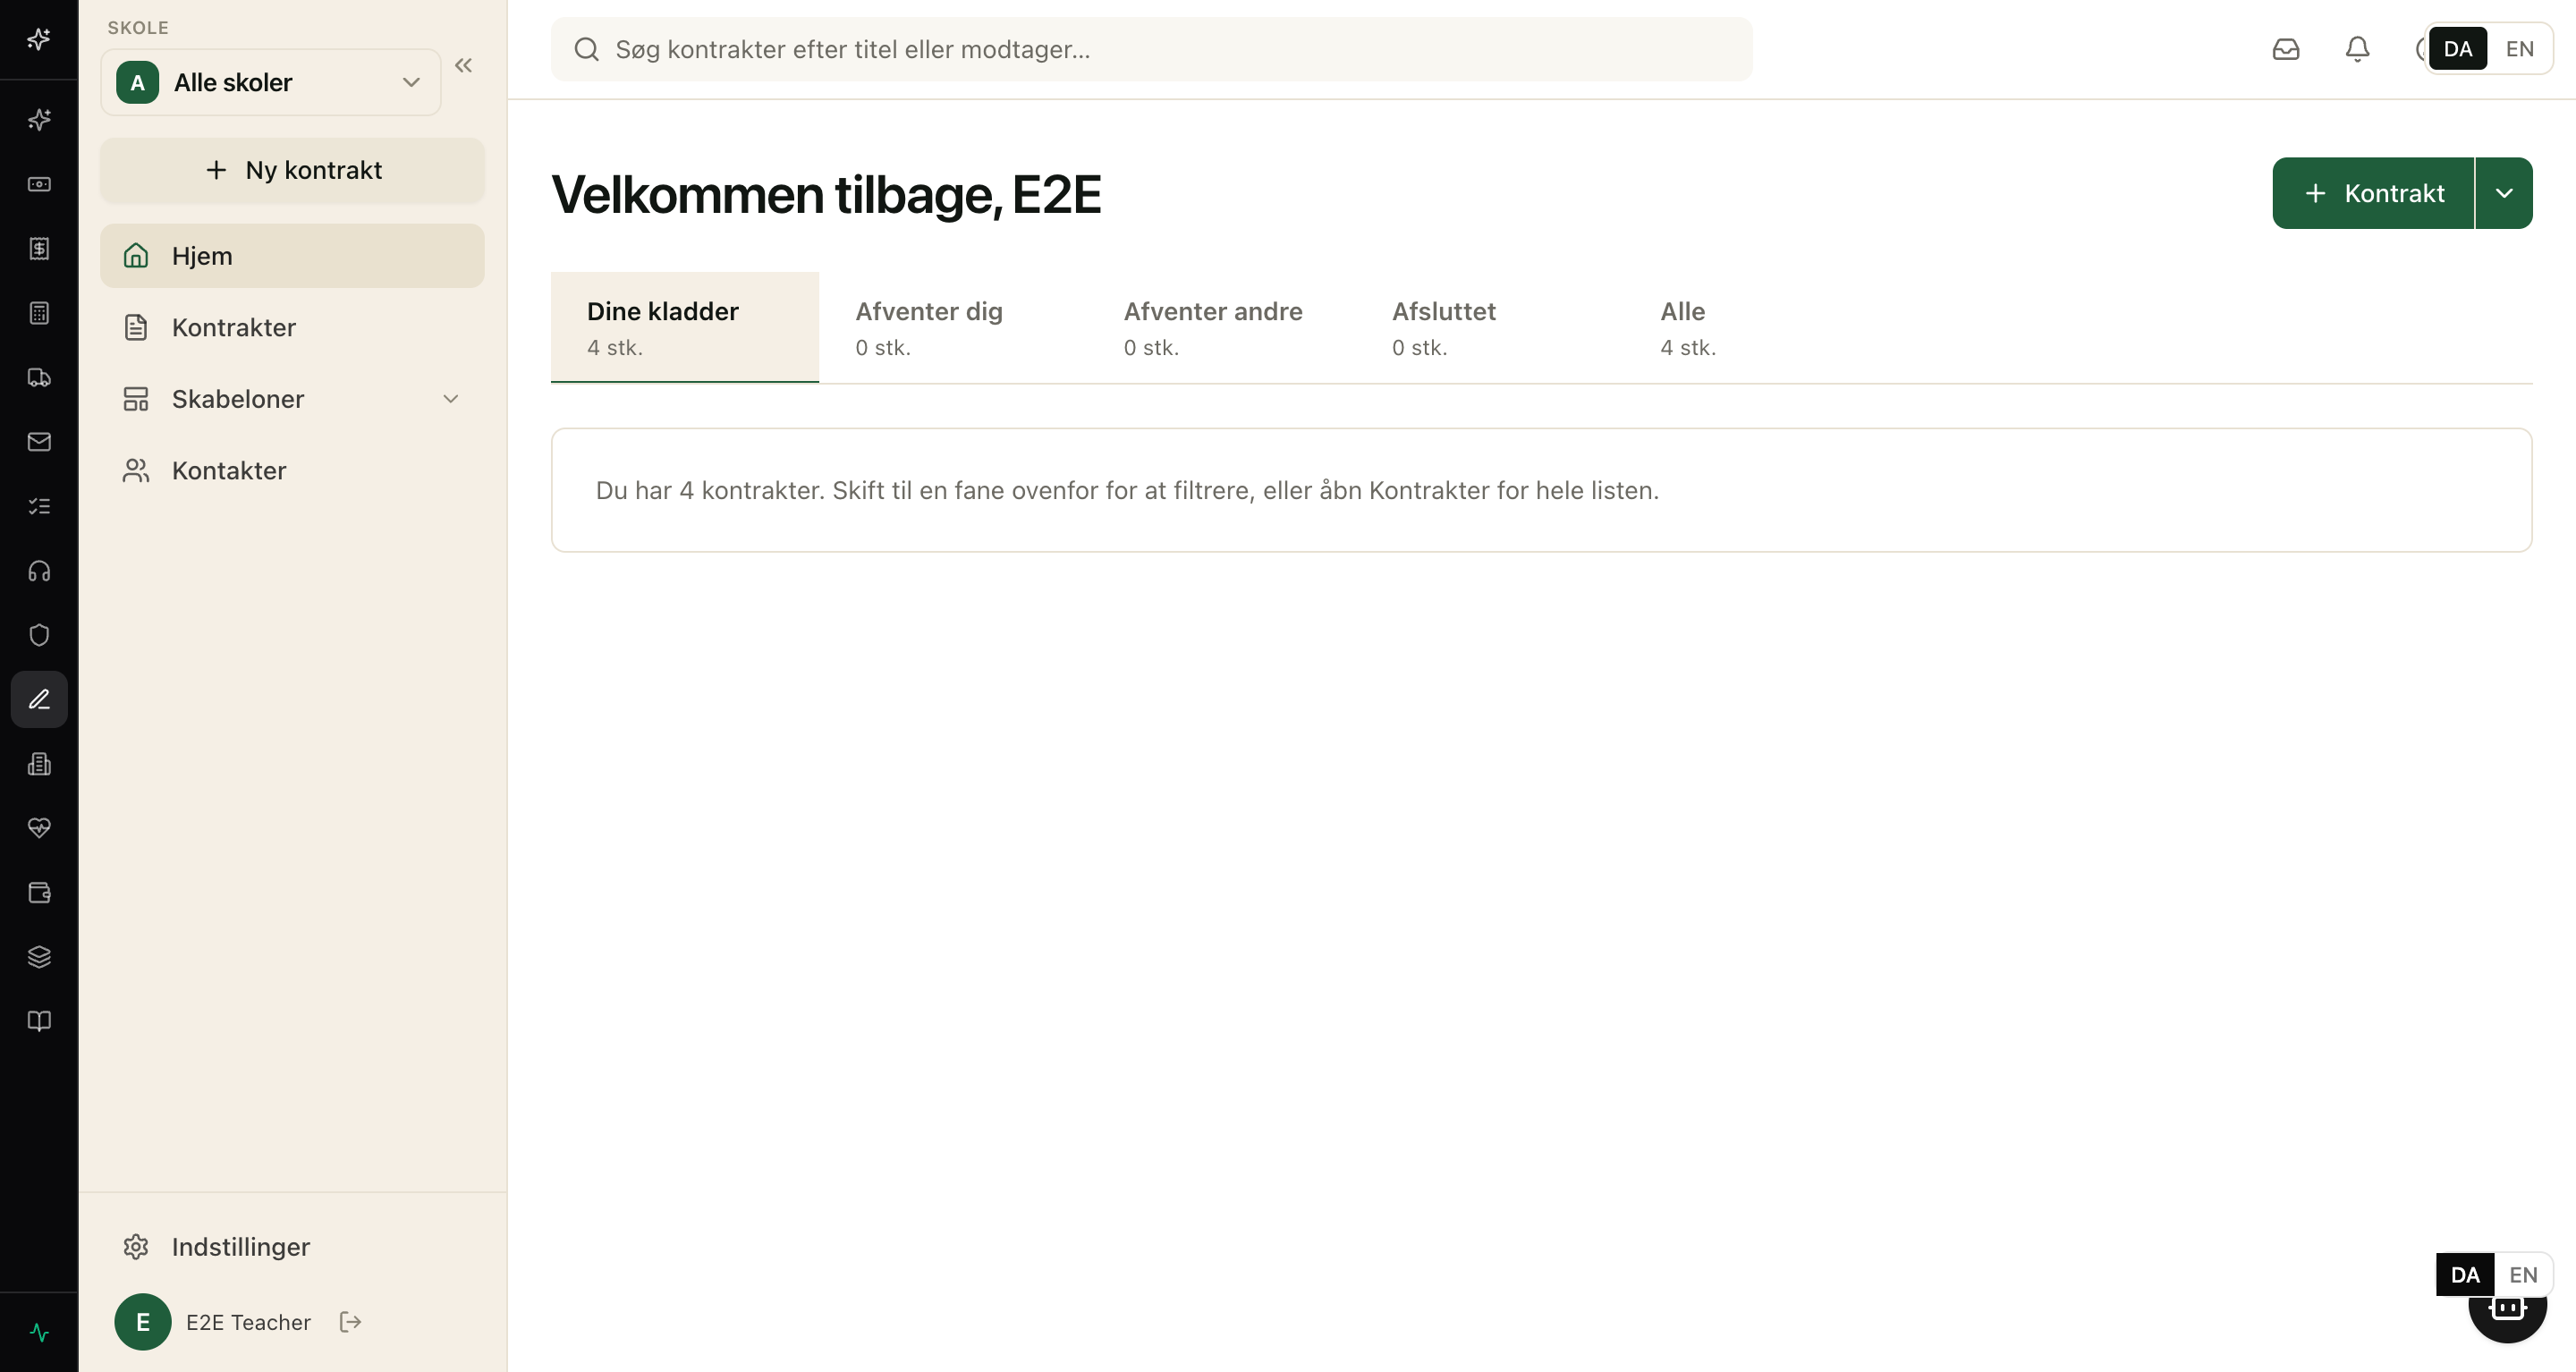Focus the contract search field
This screenshot has height=1372, width=2576.
[1151, 49]
